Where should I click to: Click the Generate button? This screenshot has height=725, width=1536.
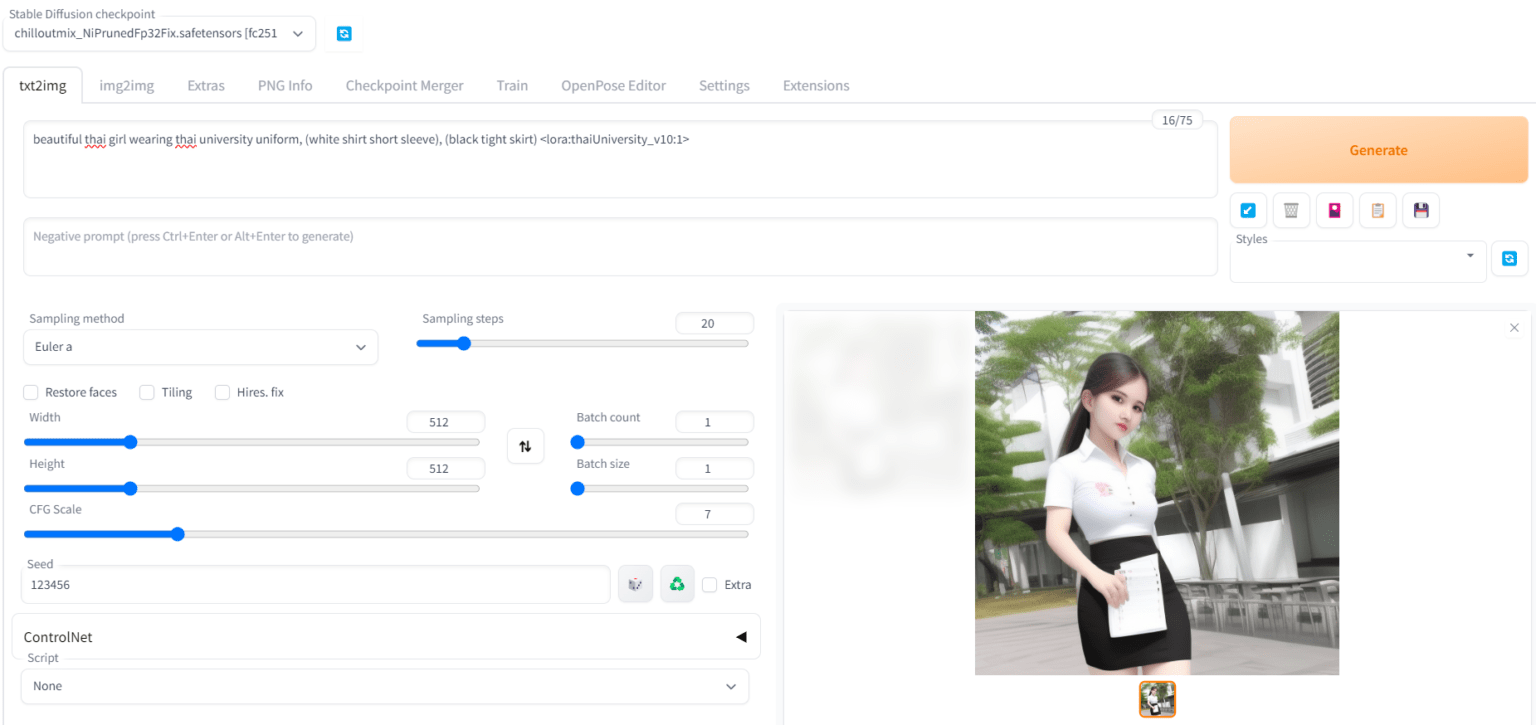[x=1378, y=150]
